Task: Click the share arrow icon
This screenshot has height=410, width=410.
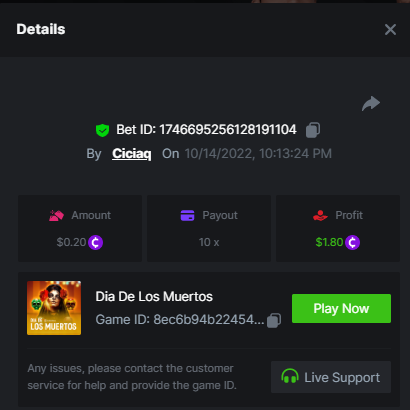Action: pyautogui.click(x=371, y=103)
